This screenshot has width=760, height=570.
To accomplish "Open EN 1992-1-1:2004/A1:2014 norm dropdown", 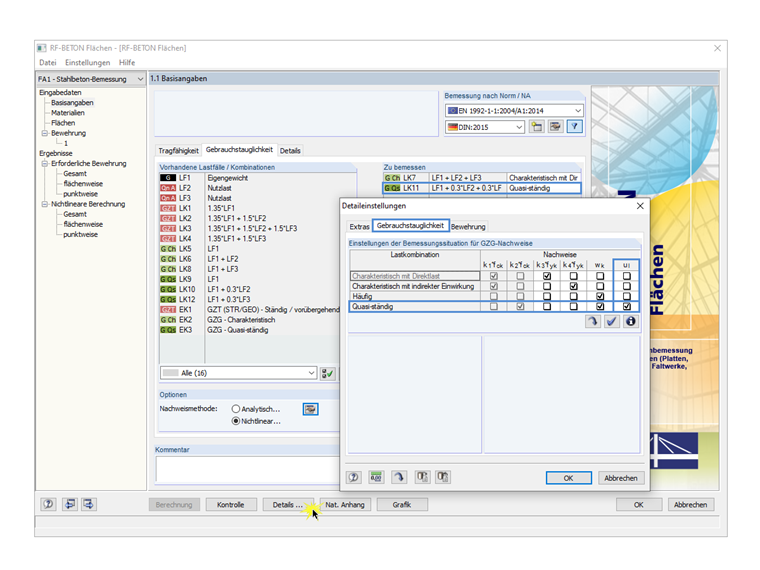I will 578,111.
